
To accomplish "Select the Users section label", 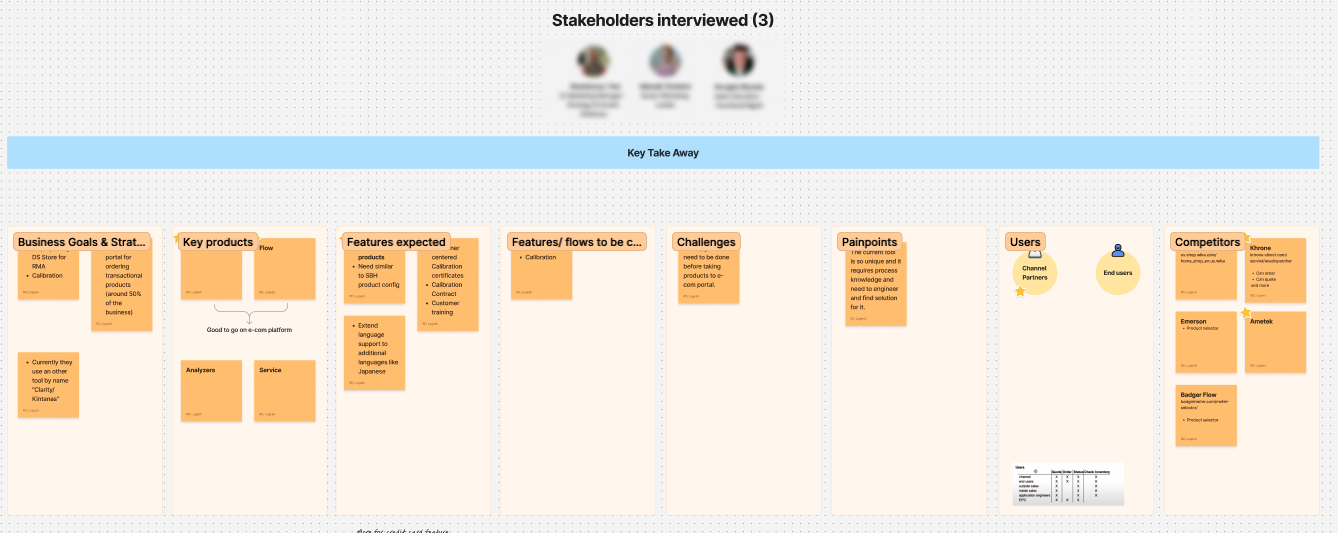I will 1025,242.
